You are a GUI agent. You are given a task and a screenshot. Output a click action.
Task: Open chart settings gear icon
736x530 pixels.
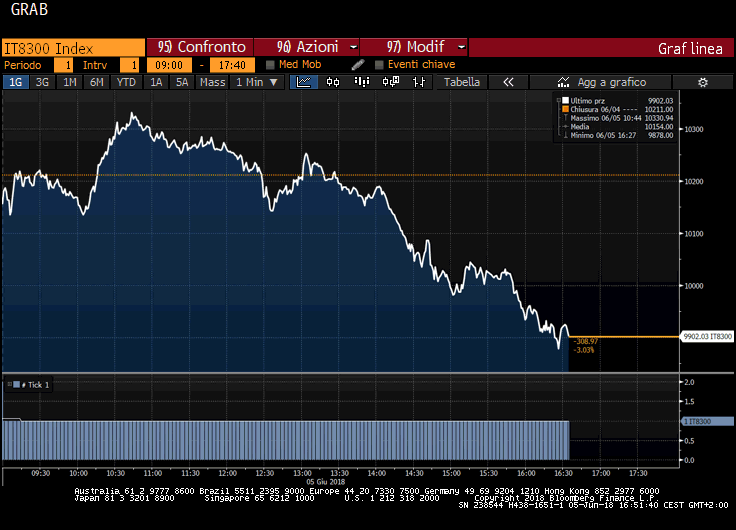pos(703,83)
